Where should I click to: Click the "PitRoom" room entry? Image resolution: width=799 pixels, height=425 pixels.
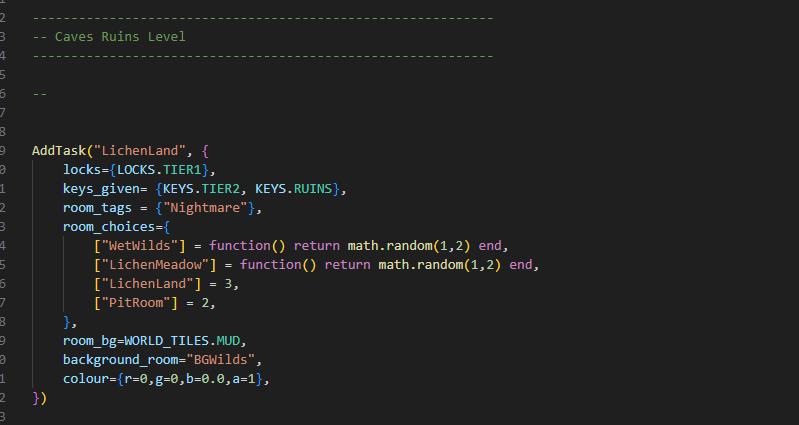click(136, 303)
